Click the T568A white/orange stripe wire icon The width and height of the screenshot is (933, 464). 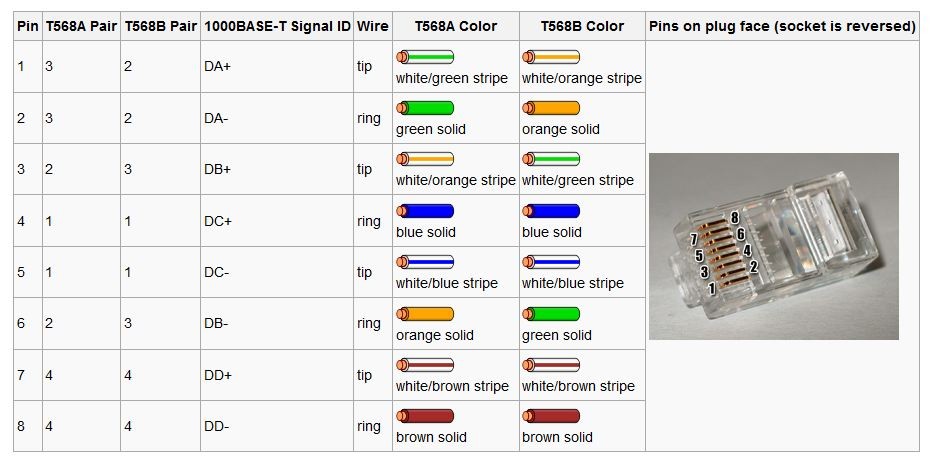point(425,159)
